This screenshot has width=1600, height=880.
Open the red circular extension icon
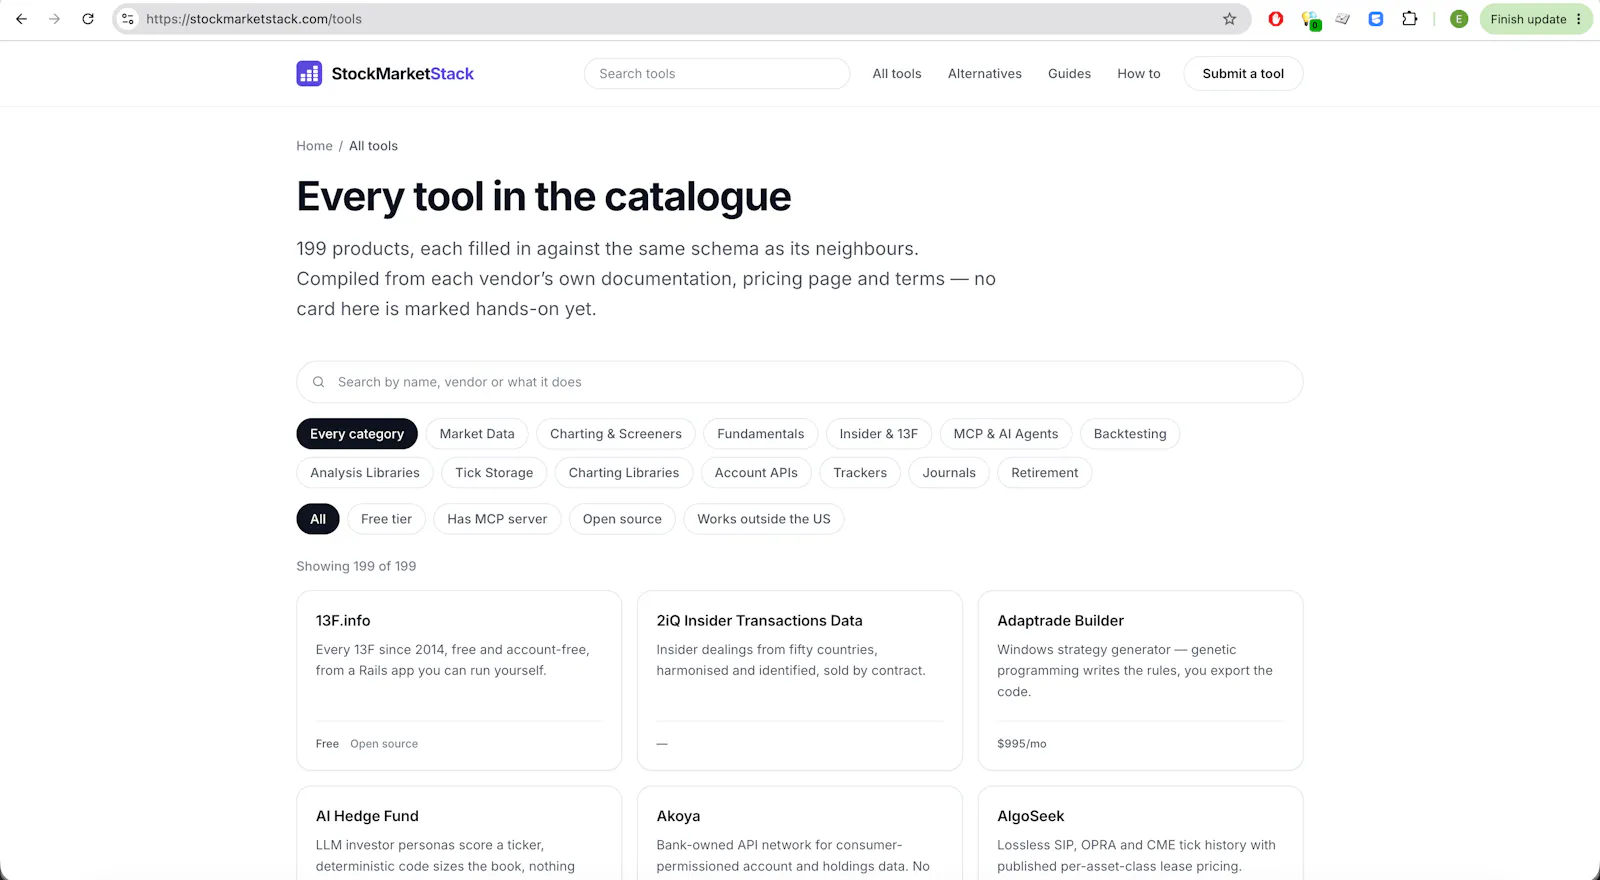[1276, 19]
